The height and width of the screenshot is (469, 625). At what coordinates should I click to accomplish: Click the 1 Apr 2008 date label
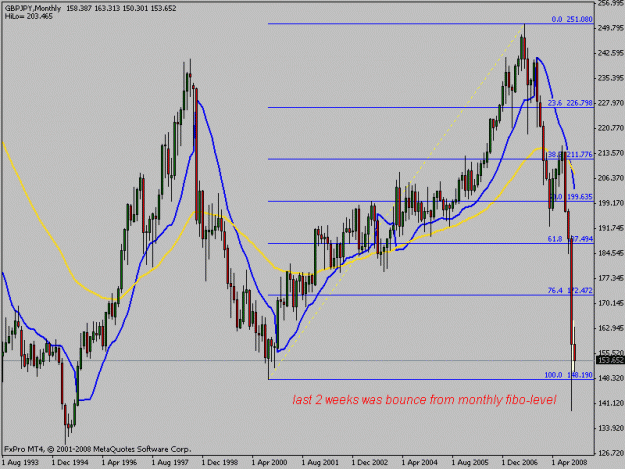tap(569, 463)
